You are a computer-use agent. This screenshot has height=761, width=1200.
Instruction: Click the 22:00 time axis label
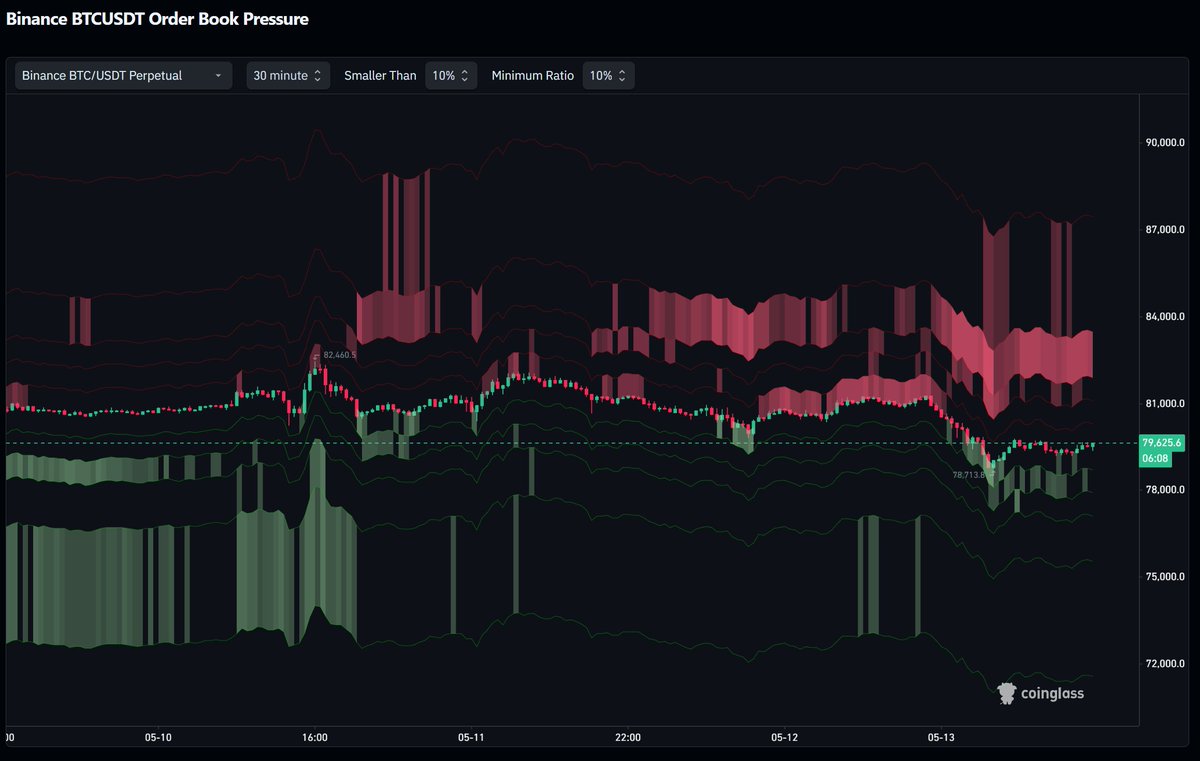click(628, 737)
